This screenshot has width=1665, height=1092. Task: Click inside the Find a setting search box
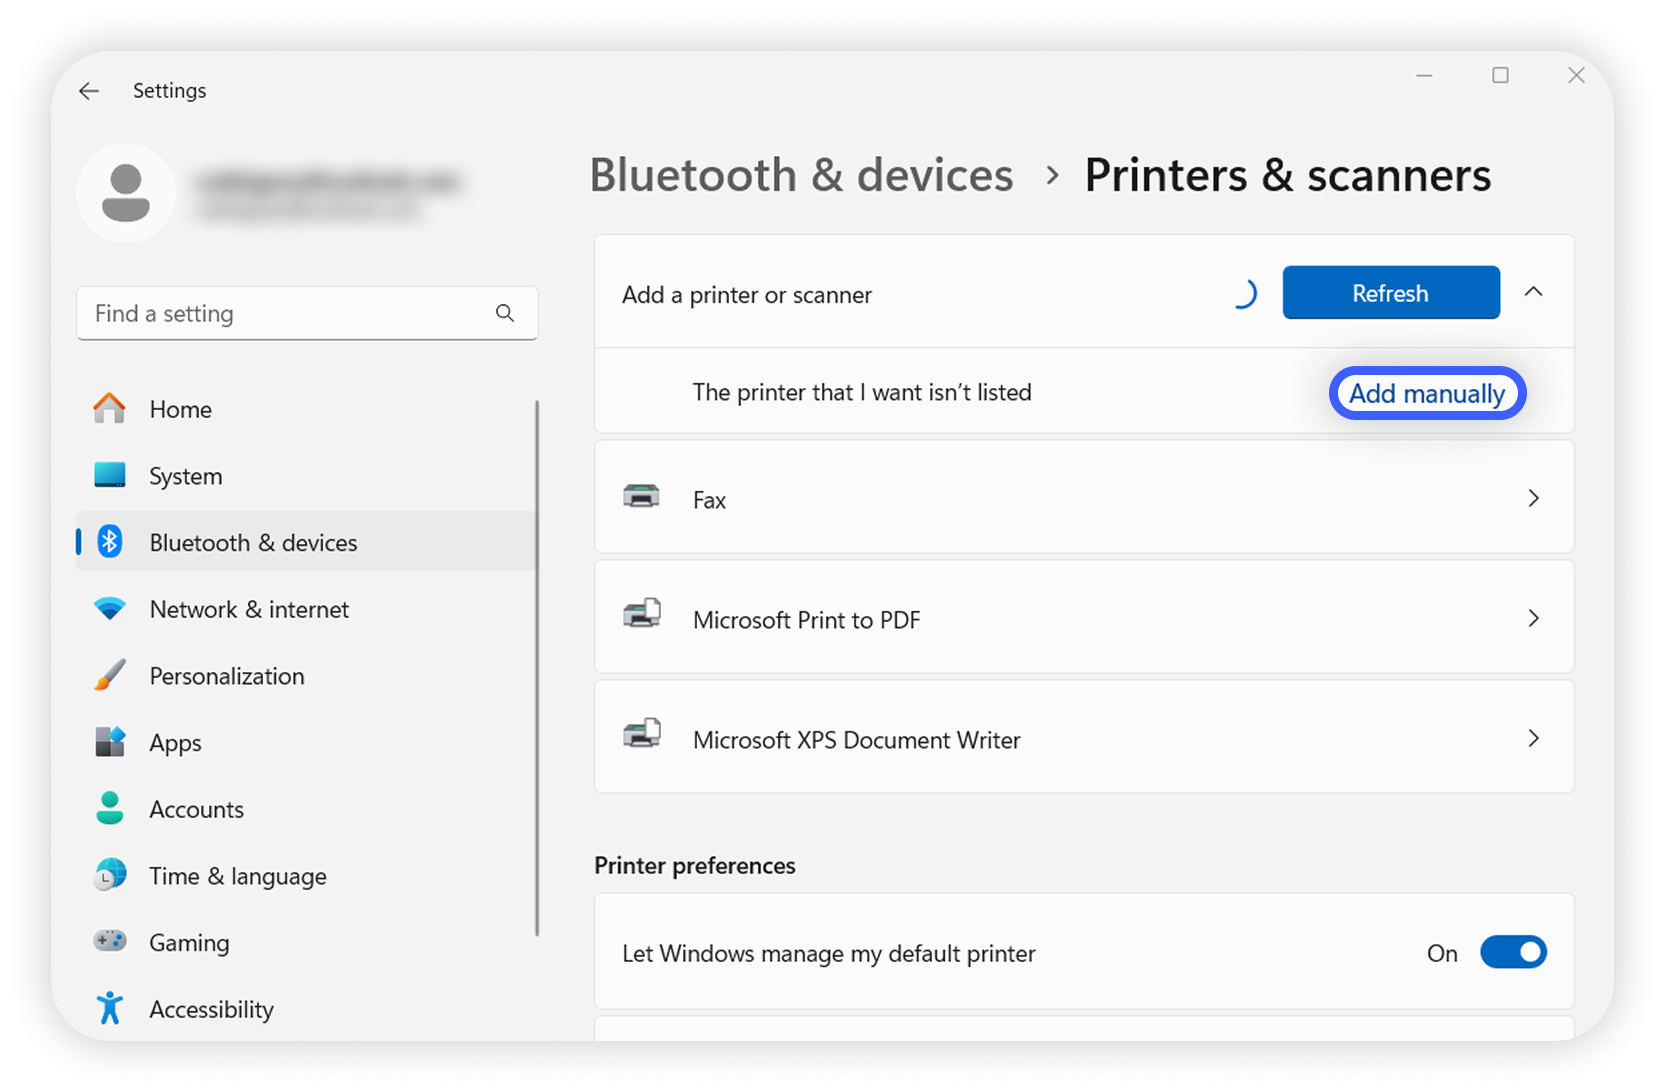click(x=280, y=313)
